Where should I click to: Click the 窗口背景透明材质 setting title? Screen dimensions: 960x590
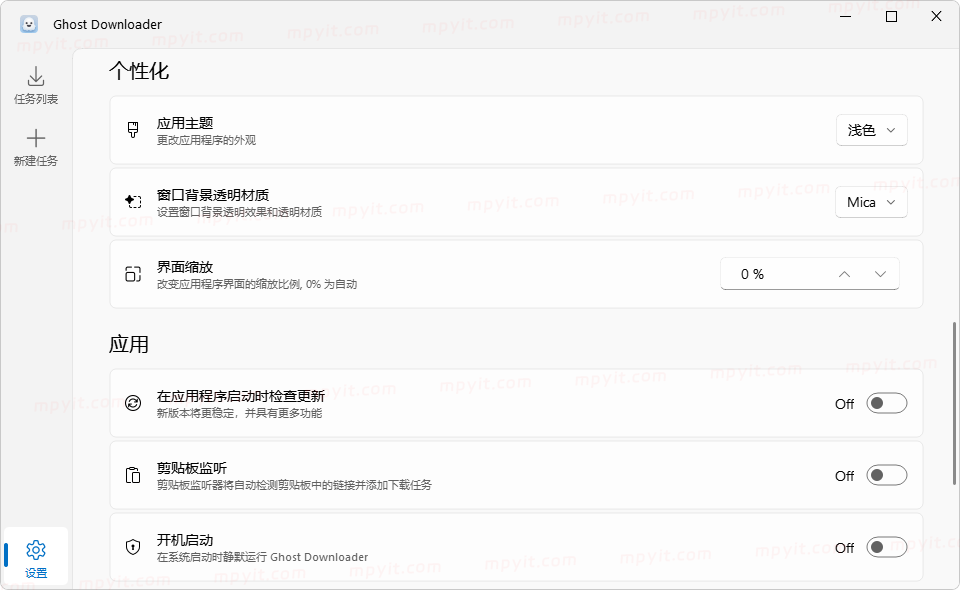pyautogui.click(x=213, y=195)
